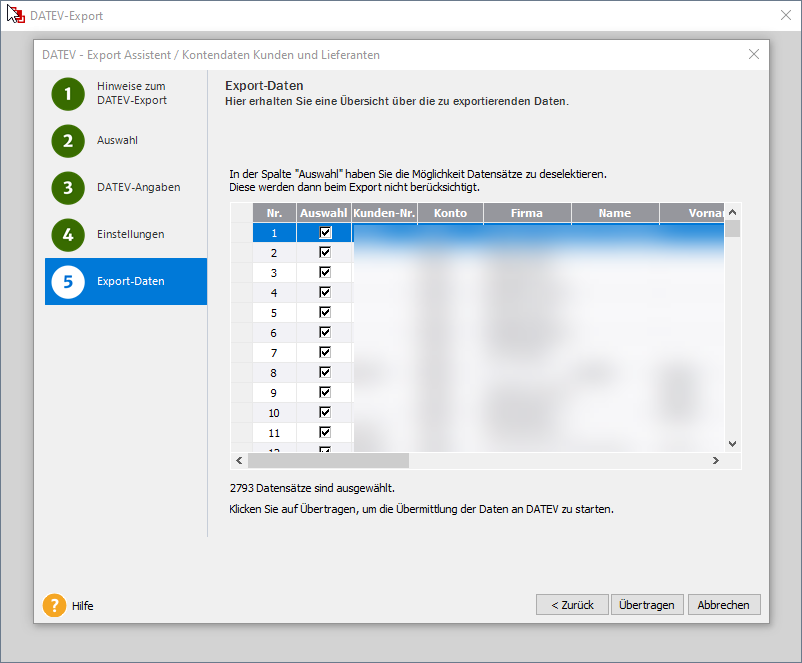The height and width of the screenshot is (663, 802).
Task: Click the Auswahl column header
Action: coord(324,213)
